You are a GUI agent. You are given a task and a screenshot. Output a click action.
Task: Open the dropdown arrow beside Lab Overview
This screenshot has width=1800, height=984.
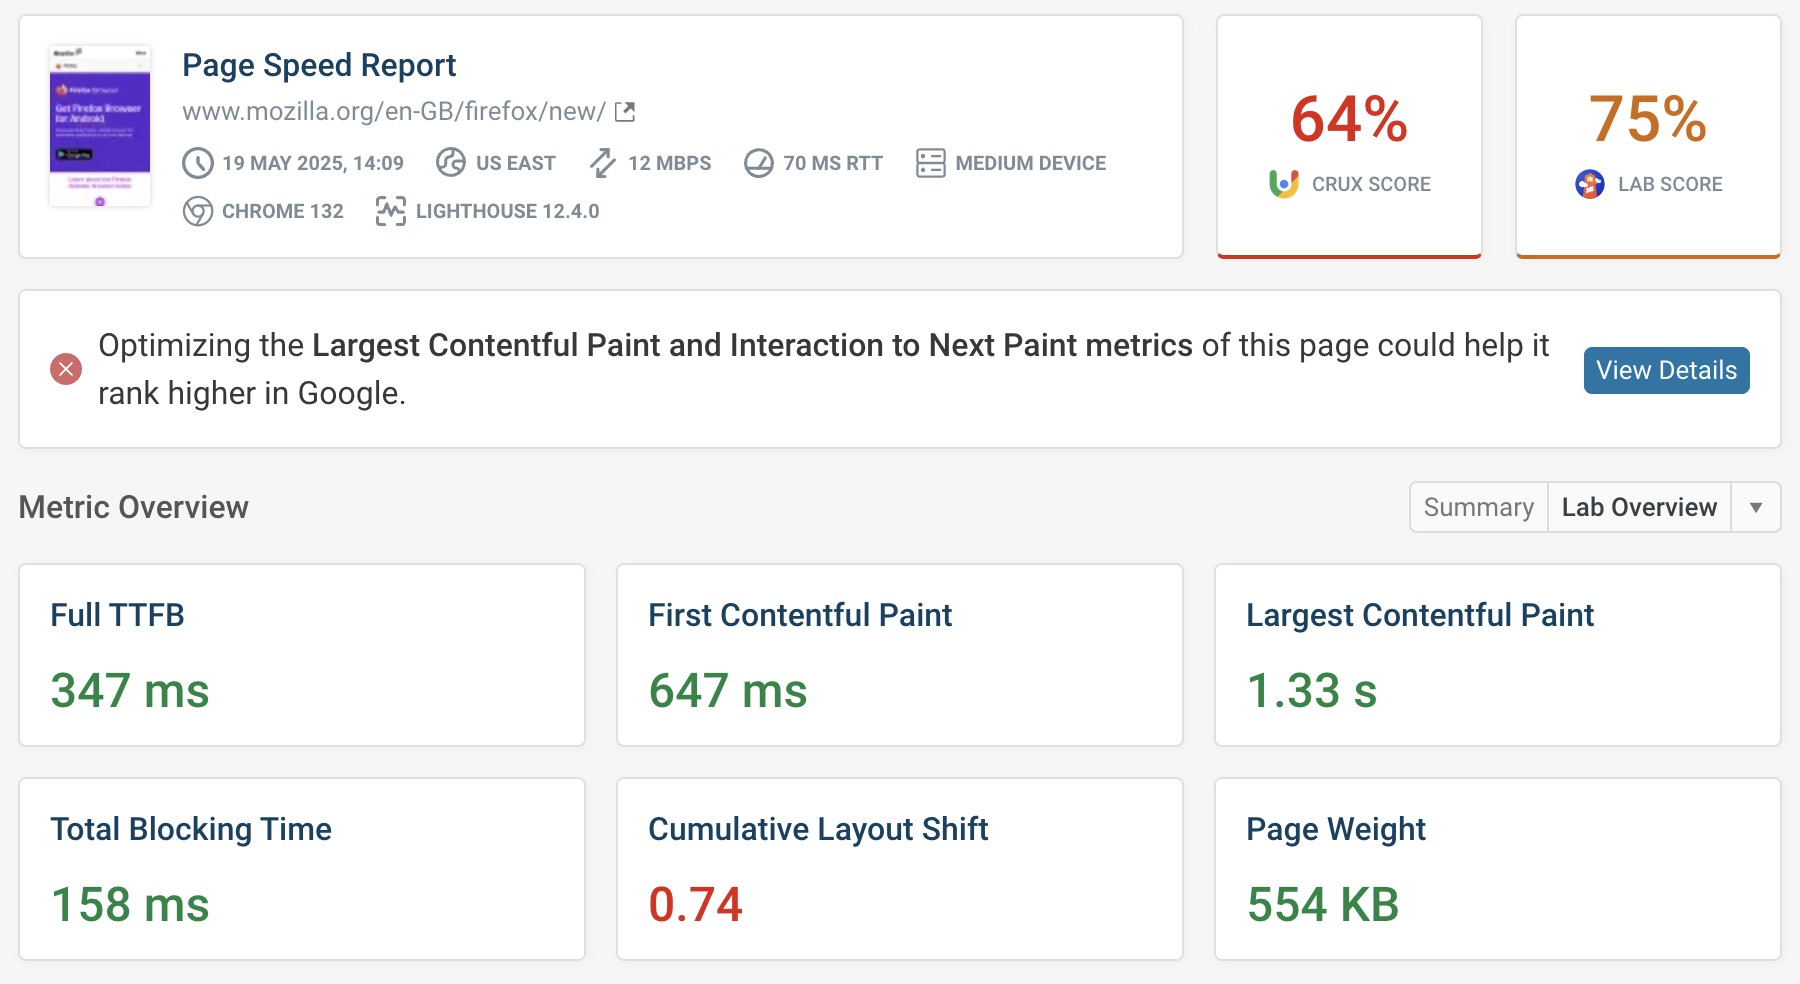click(x=1756, y=507)
